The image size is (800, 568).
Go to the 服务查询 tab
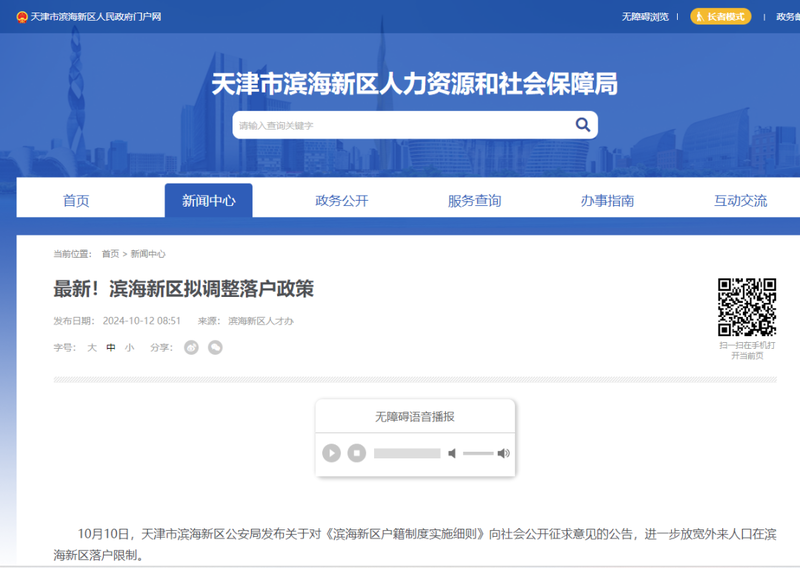[x=475, y=200]
